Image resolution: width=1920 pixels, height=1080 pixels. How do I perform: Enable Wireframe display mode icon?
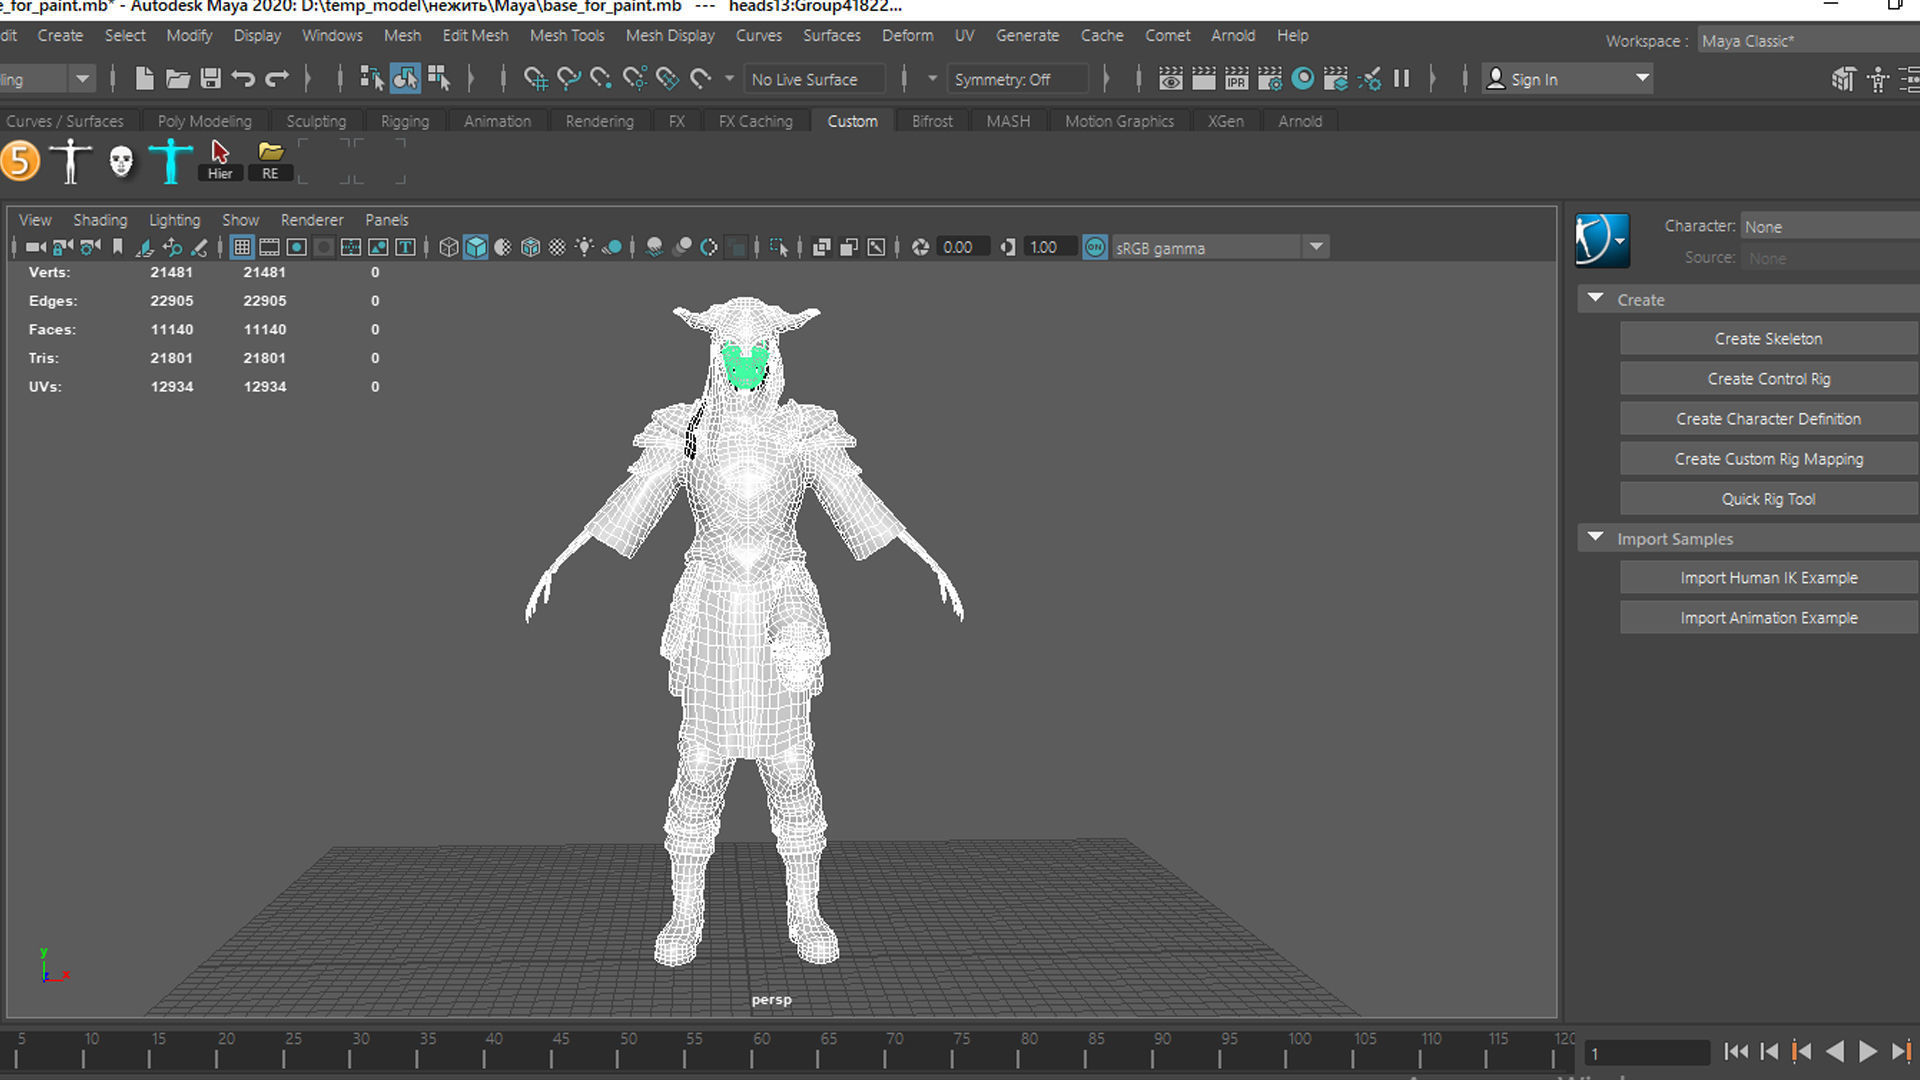pos(448,247)
